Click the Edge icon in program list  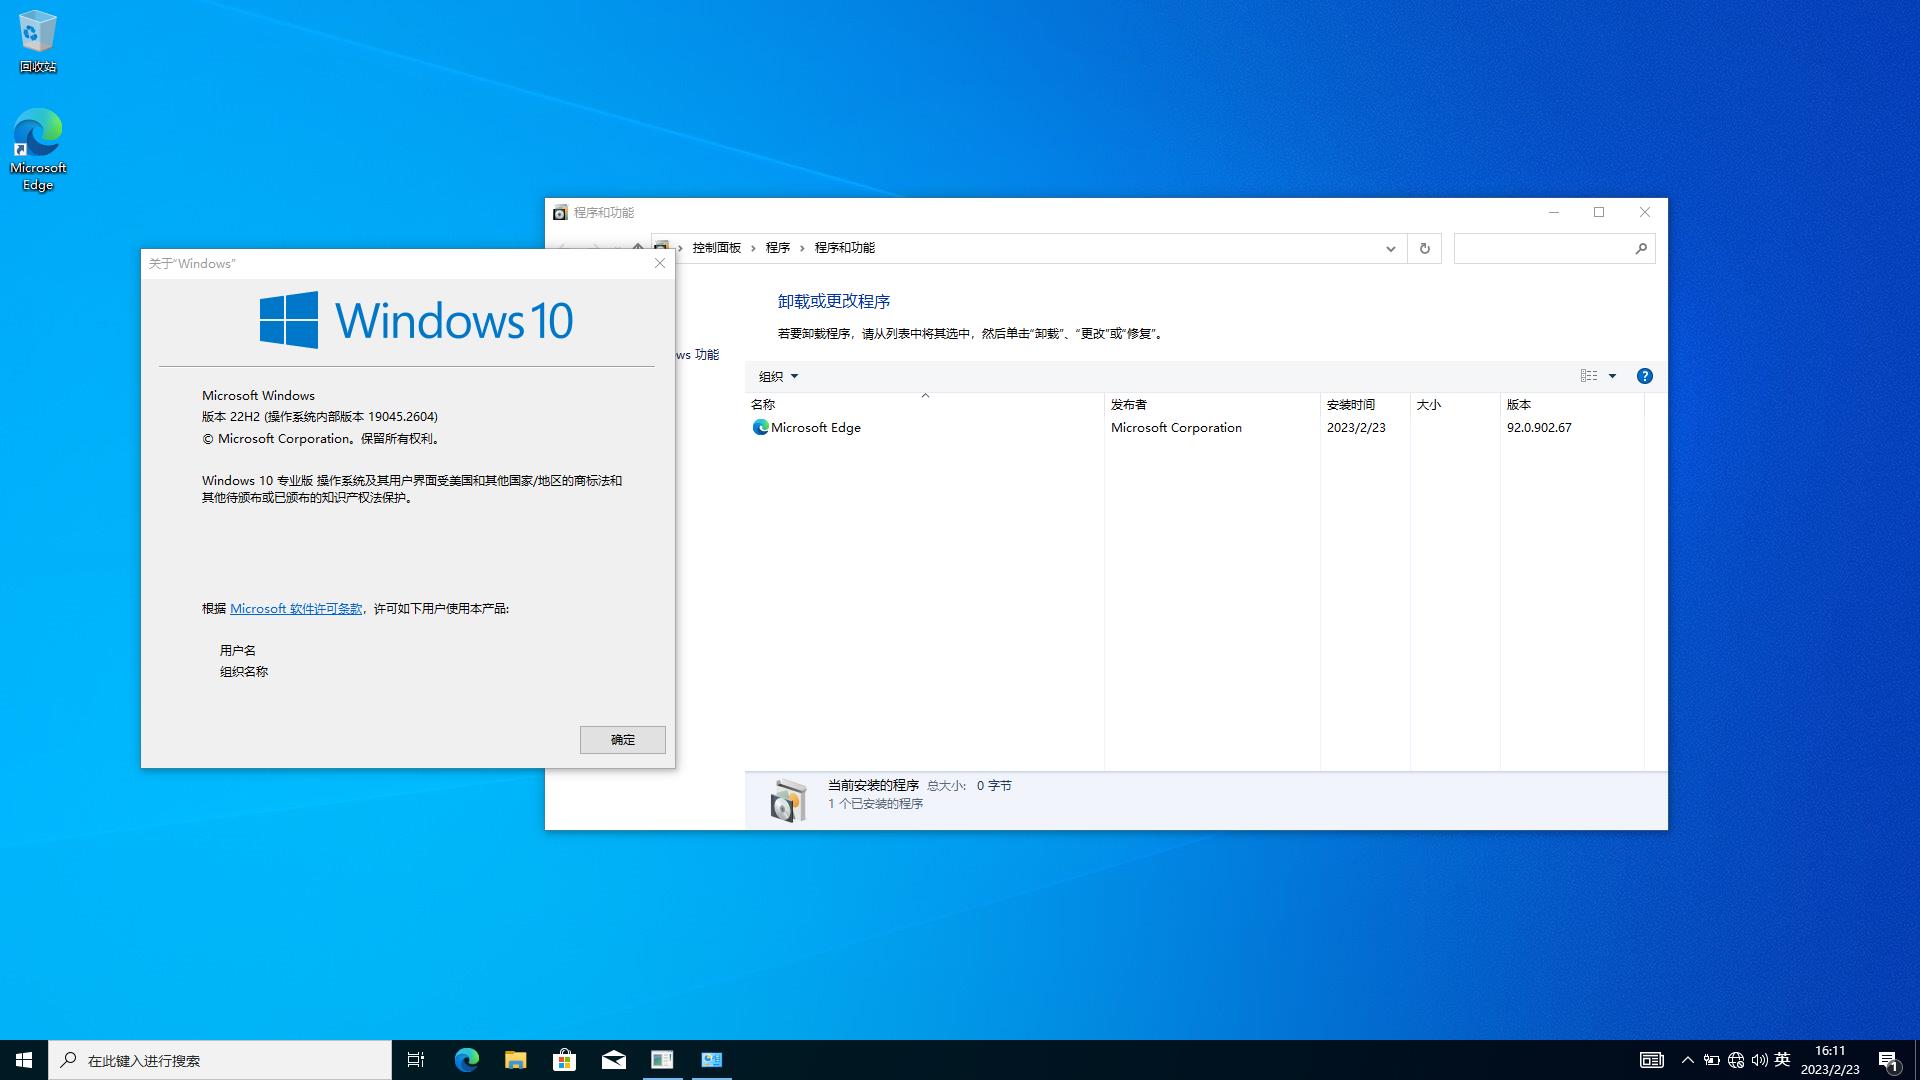[760, 427]
